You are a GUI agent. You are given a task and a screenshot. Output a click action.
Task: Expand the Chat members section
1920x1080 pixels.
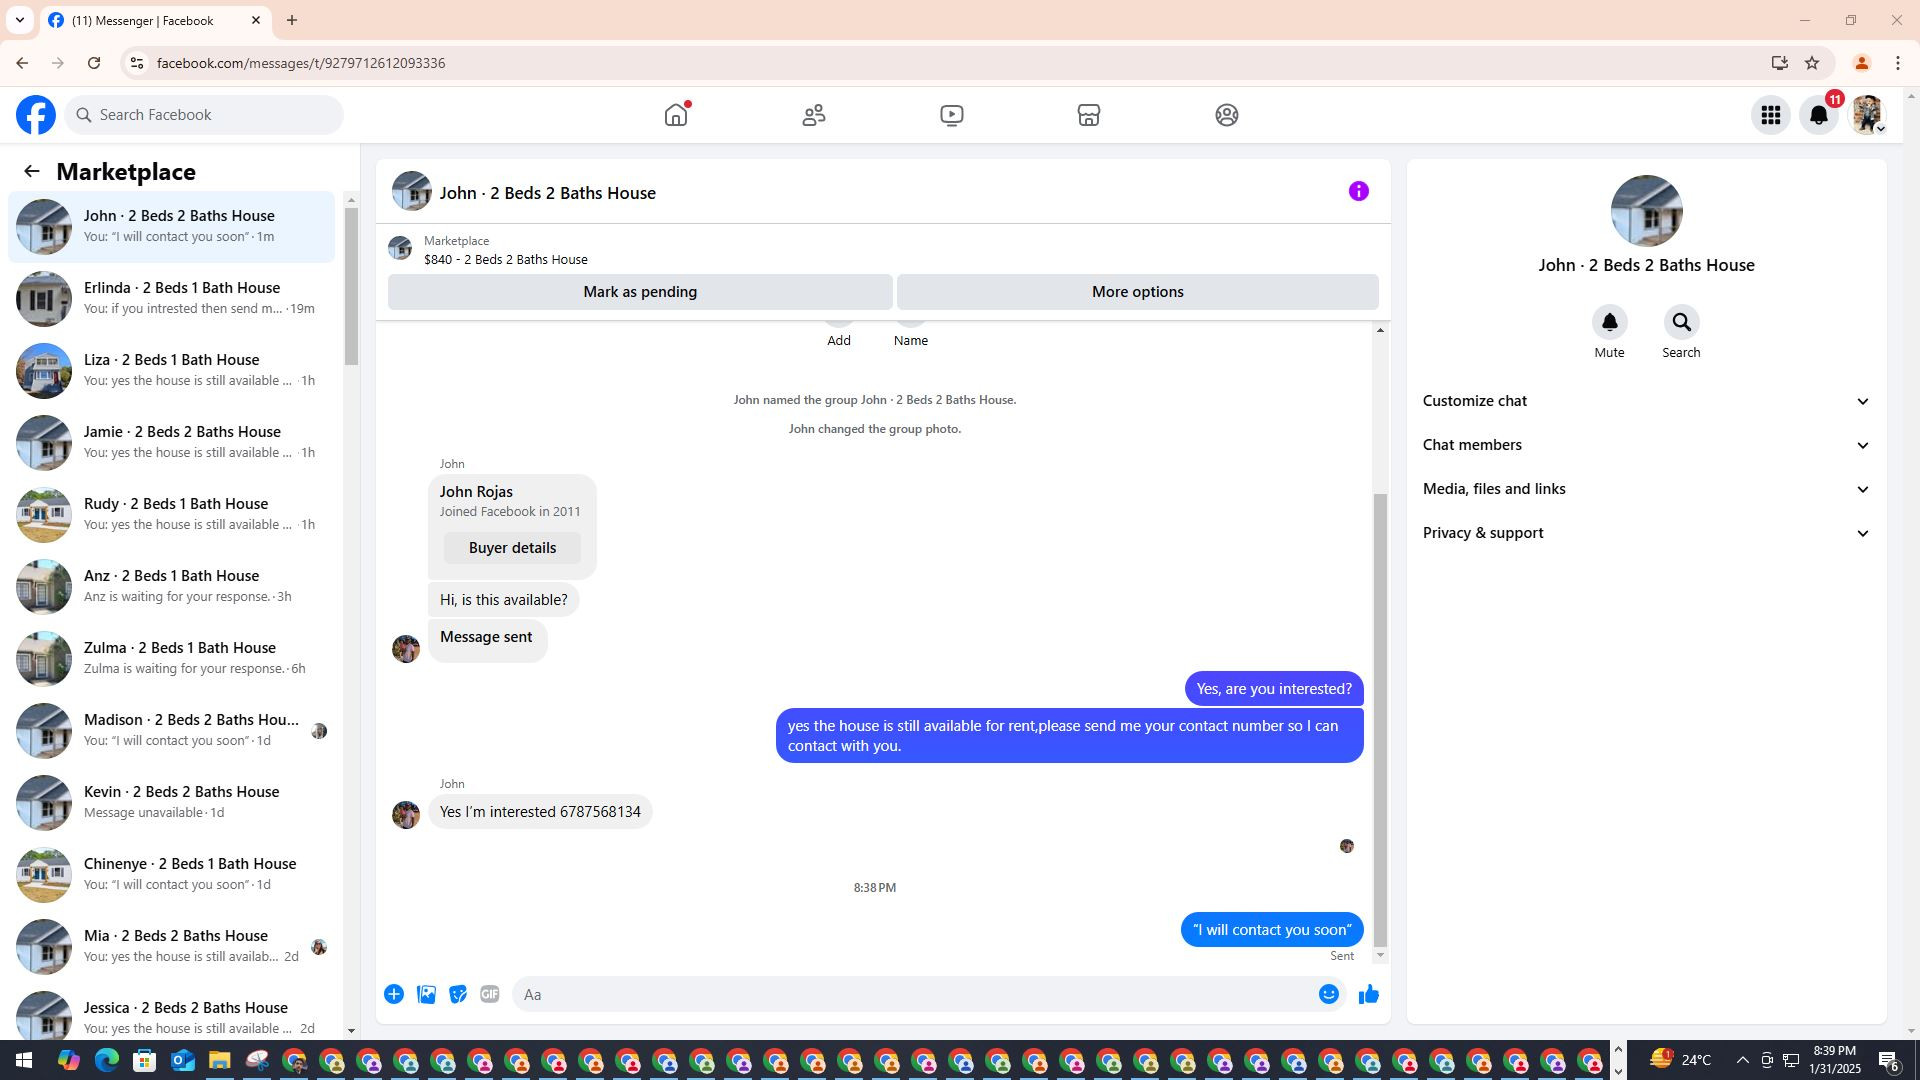click(1646, 445)
